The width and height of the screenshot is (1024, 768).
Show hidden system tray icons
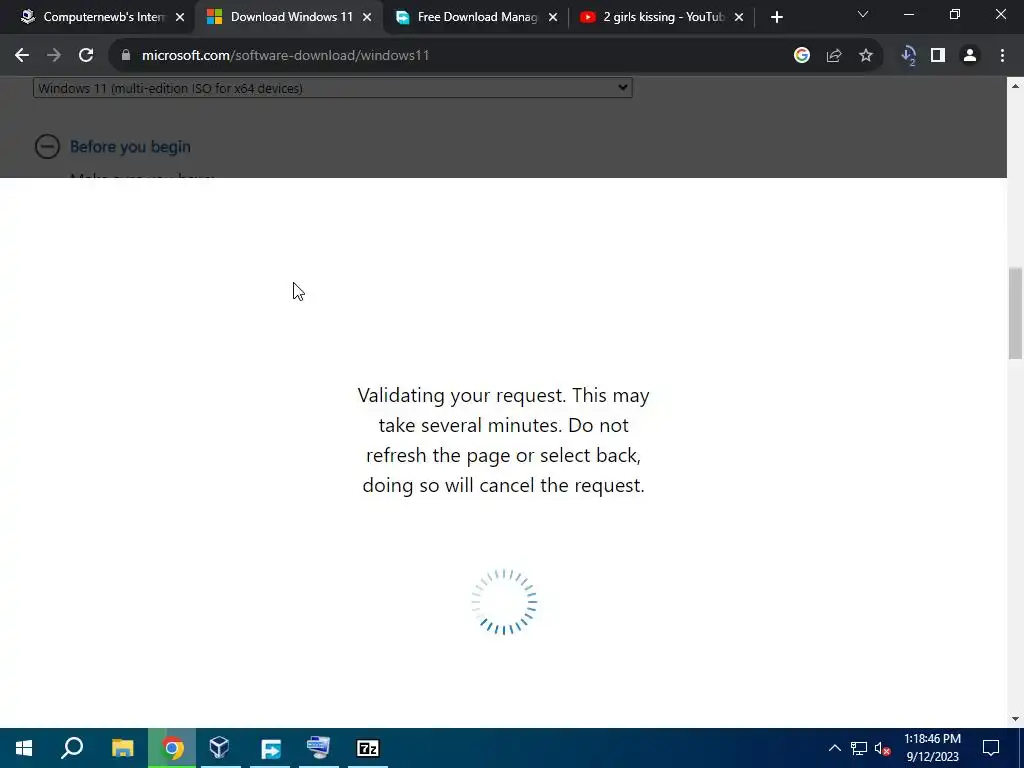(x=835, y=748)
